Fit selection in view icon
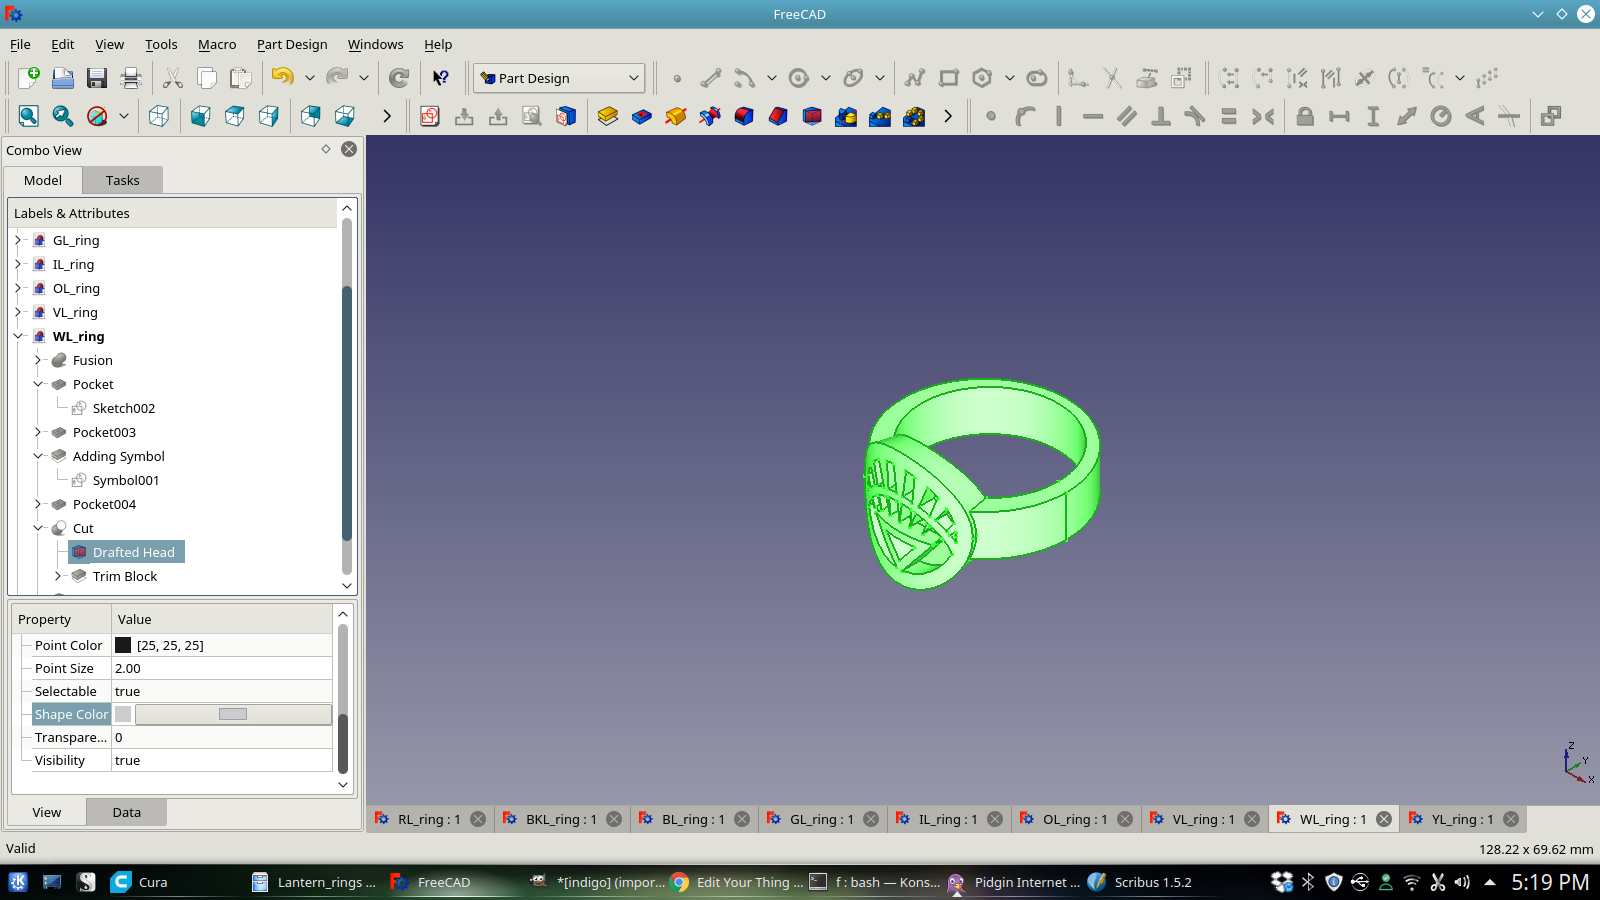 [x=63, y=116]
